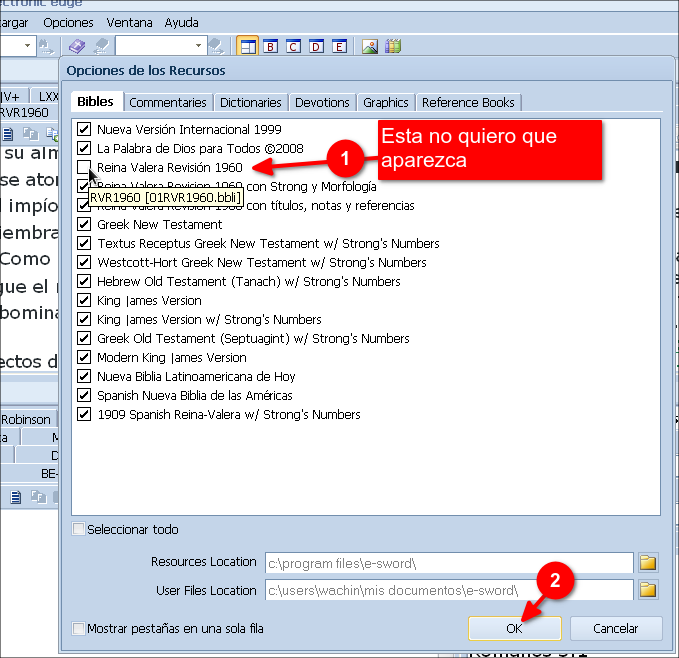Click the grayed lookup icon after the middle dropdown
This screenshot has width=679, height=658.
(x=216, y=46)
